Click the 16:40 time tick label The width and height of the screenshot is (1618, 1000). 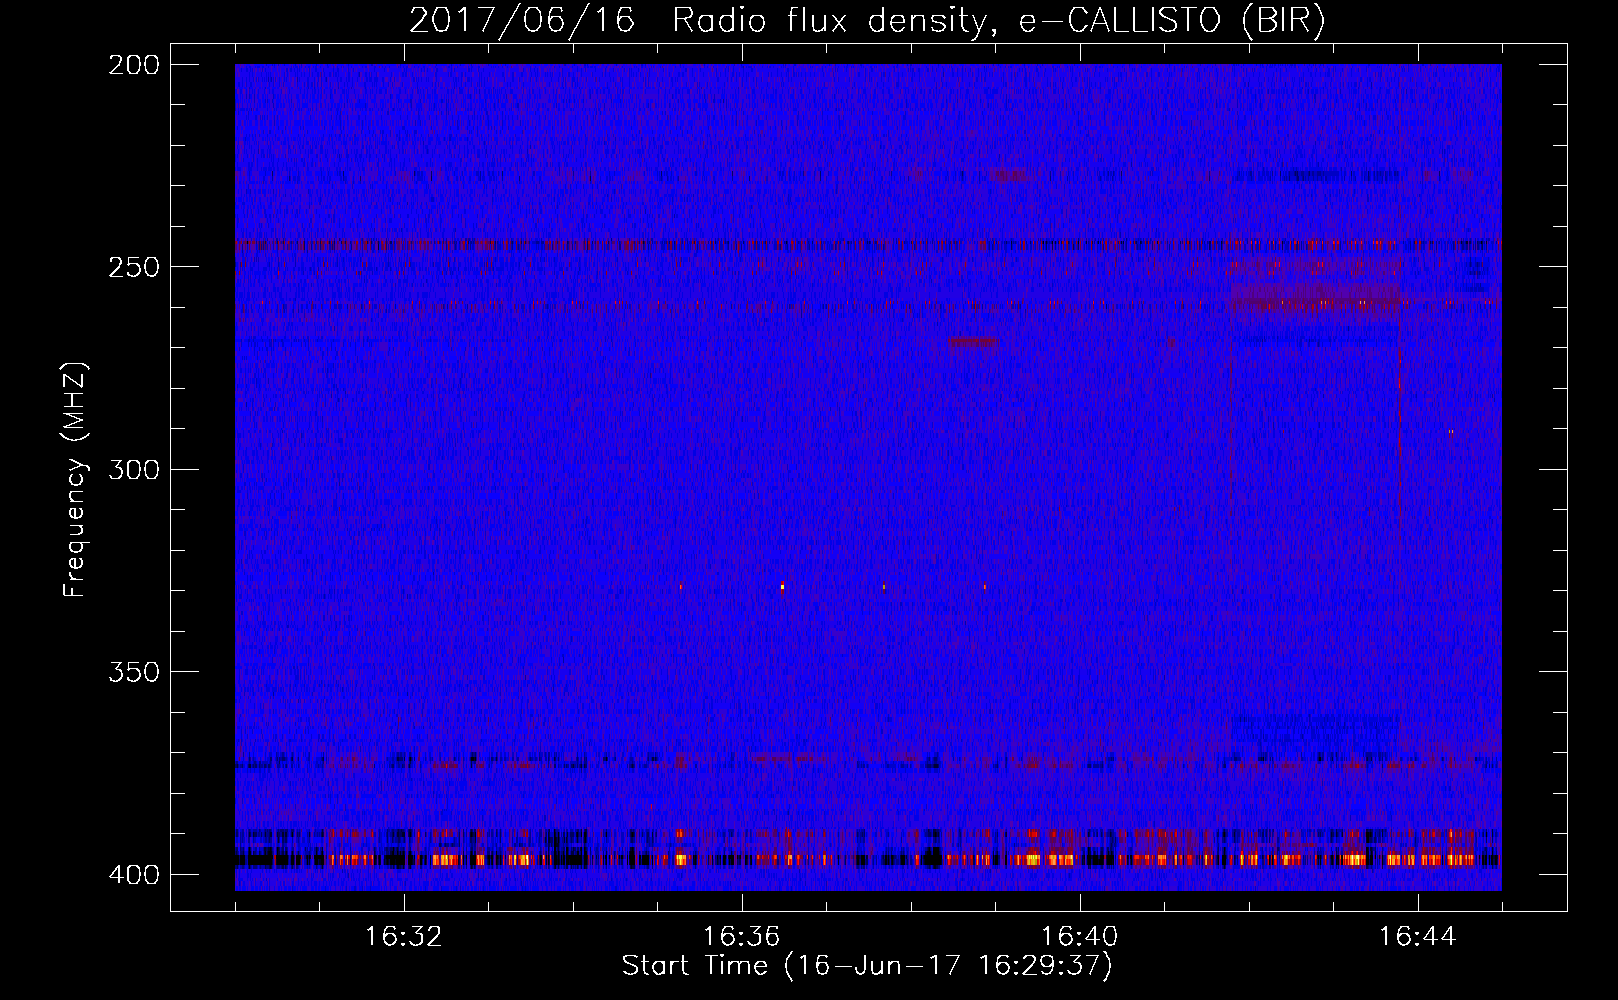click(1080, 937)
